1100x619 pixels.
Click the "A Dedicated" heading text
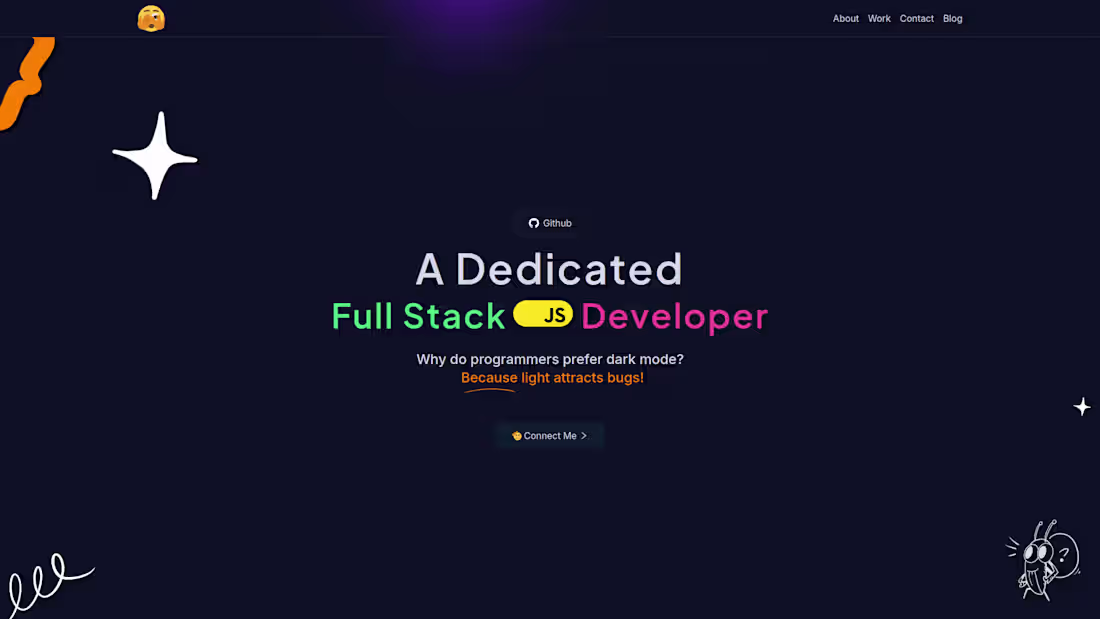pos(549,269)
